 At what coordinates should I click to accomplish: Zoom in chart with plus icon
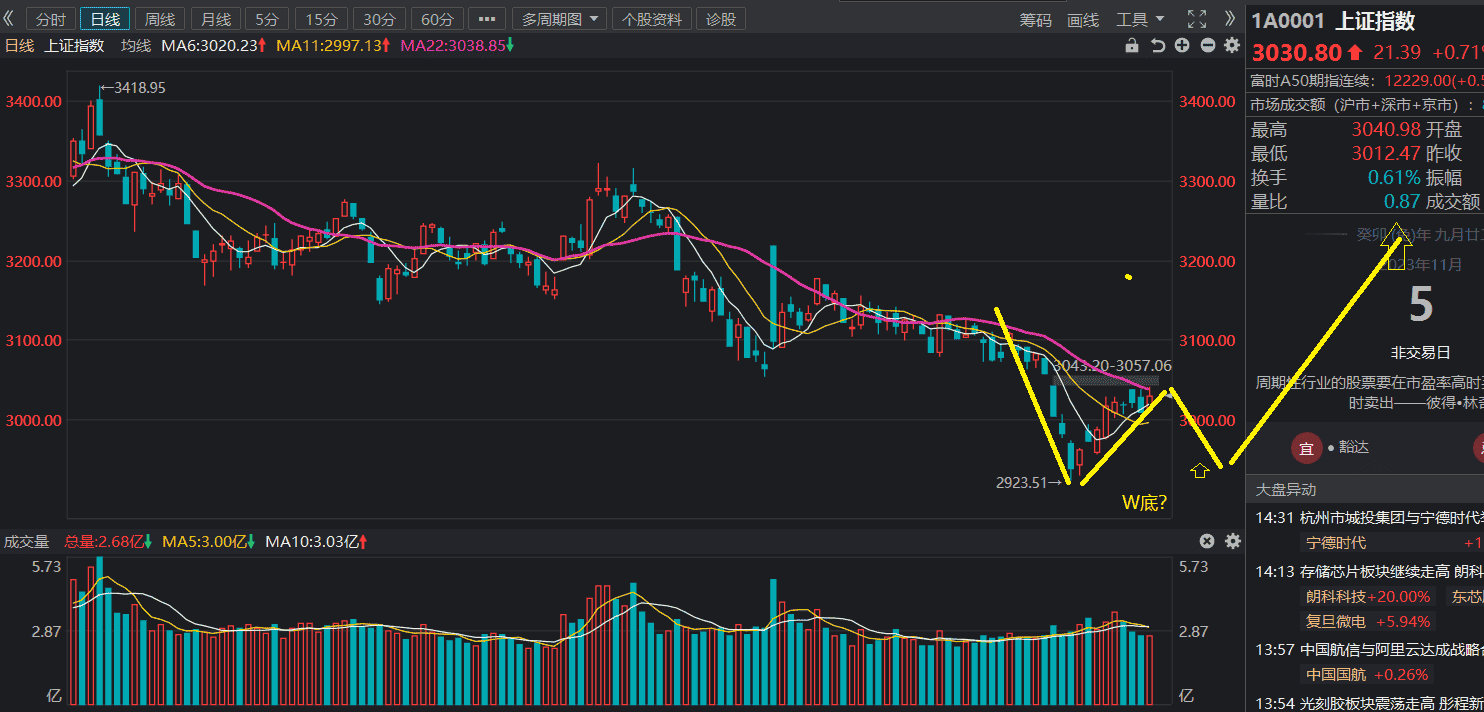point(1182,45)
